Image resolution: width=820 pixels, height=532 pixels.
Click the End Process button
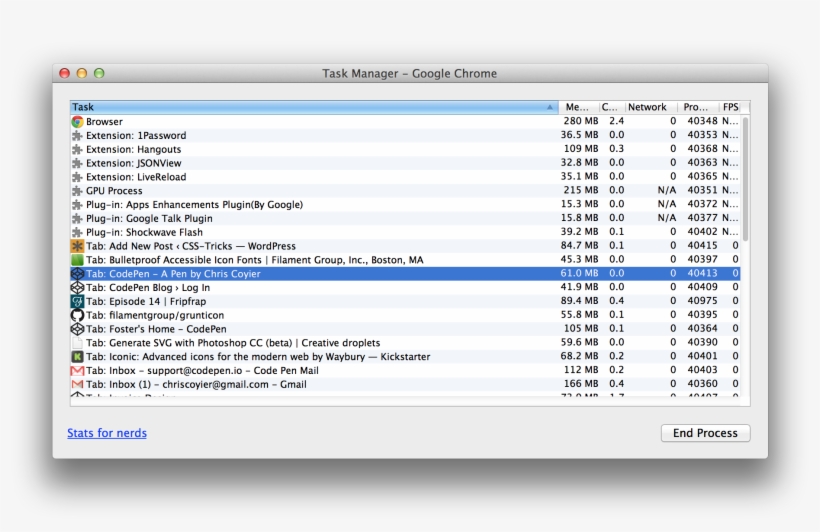tap(705, 433)
